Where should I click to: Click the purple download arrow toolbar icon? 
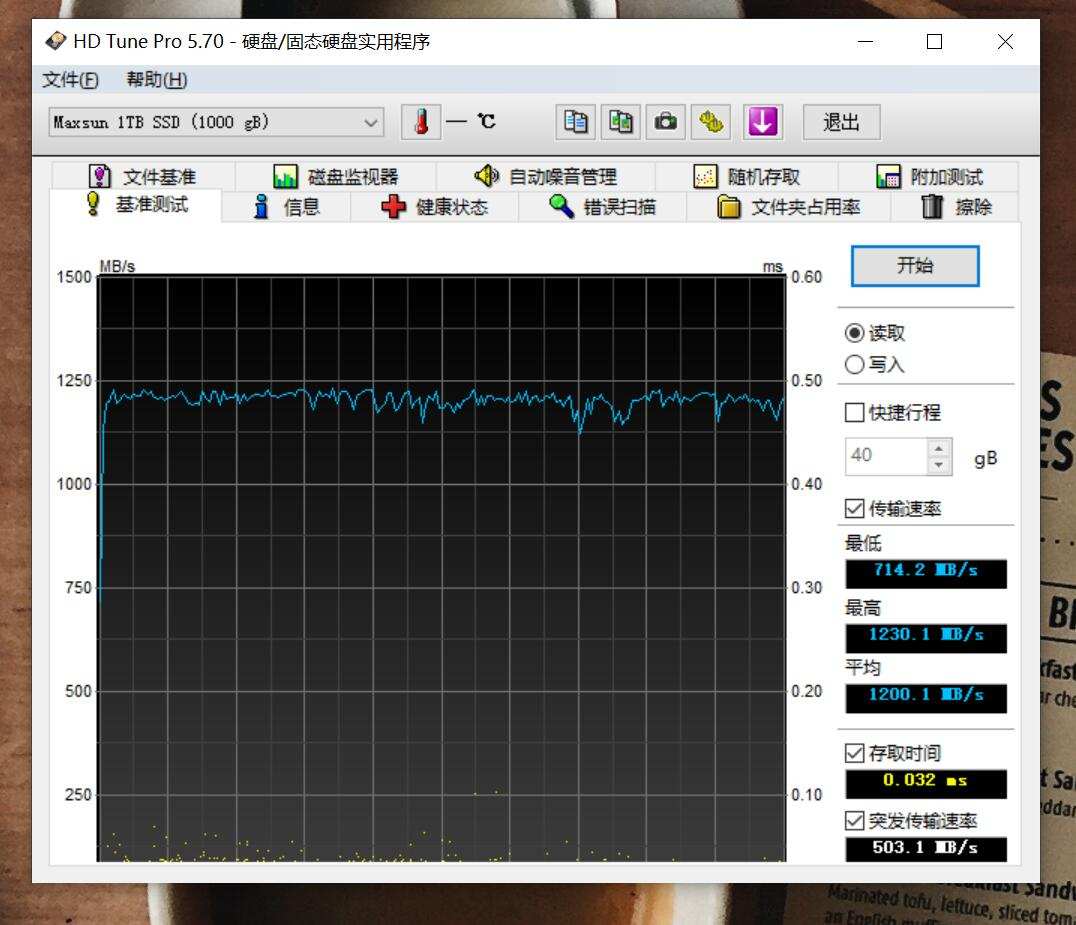[x=763, y=120]
